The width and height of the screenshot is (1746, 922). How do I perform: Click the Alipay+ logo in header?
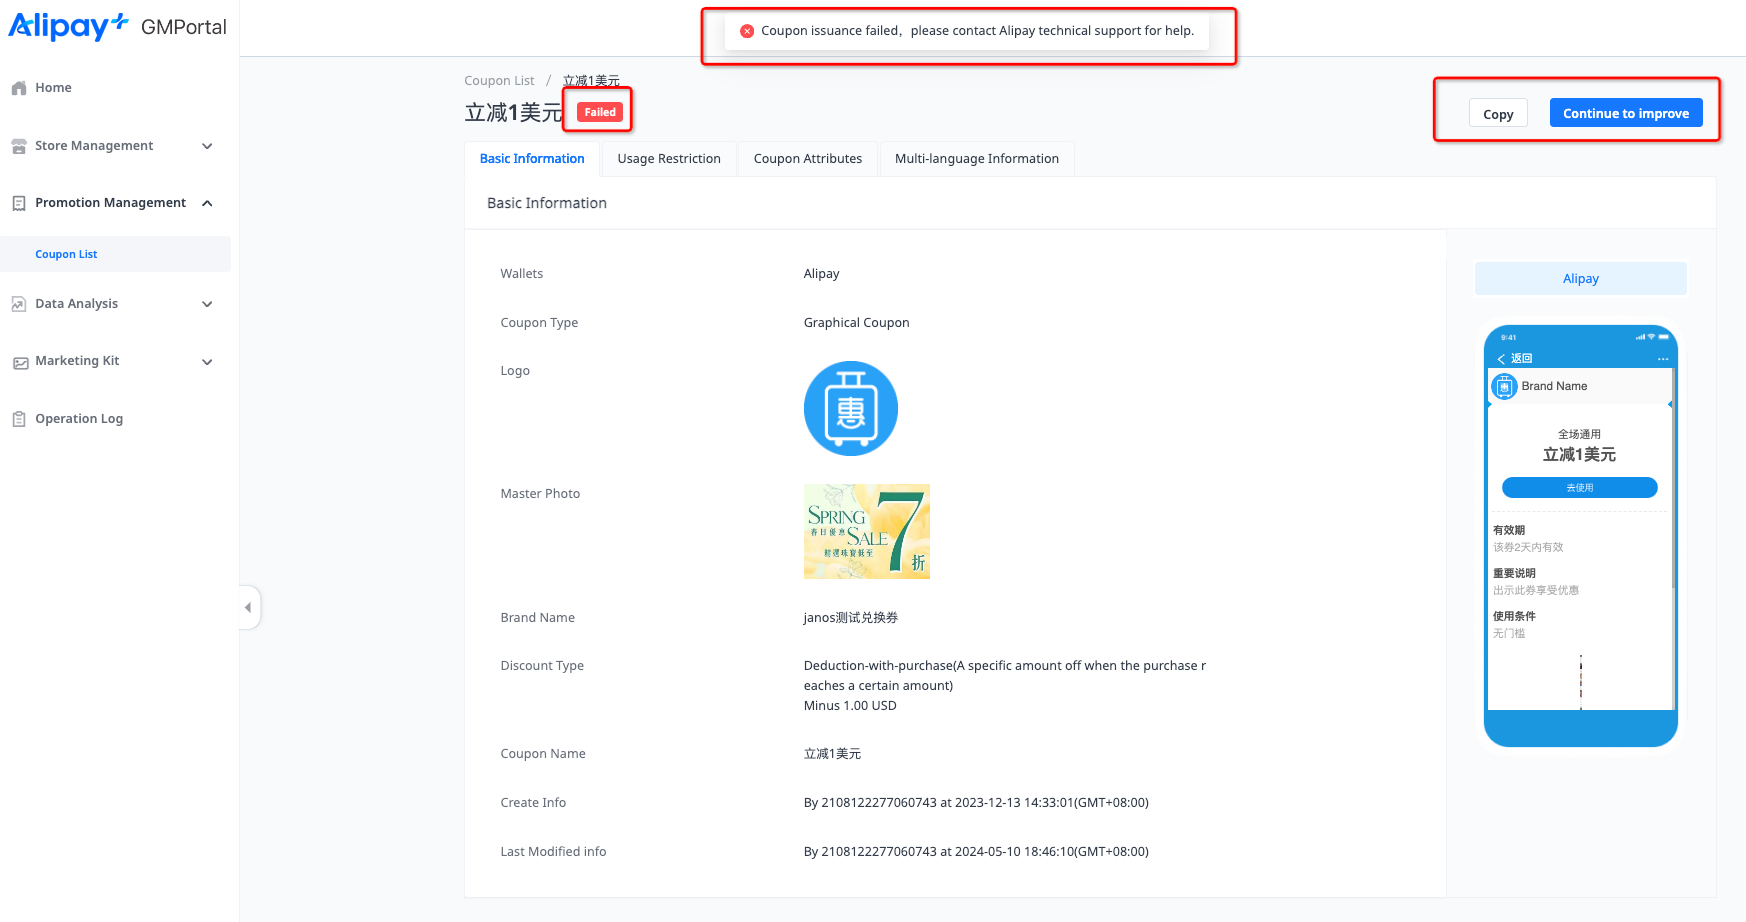click(68, 26)
